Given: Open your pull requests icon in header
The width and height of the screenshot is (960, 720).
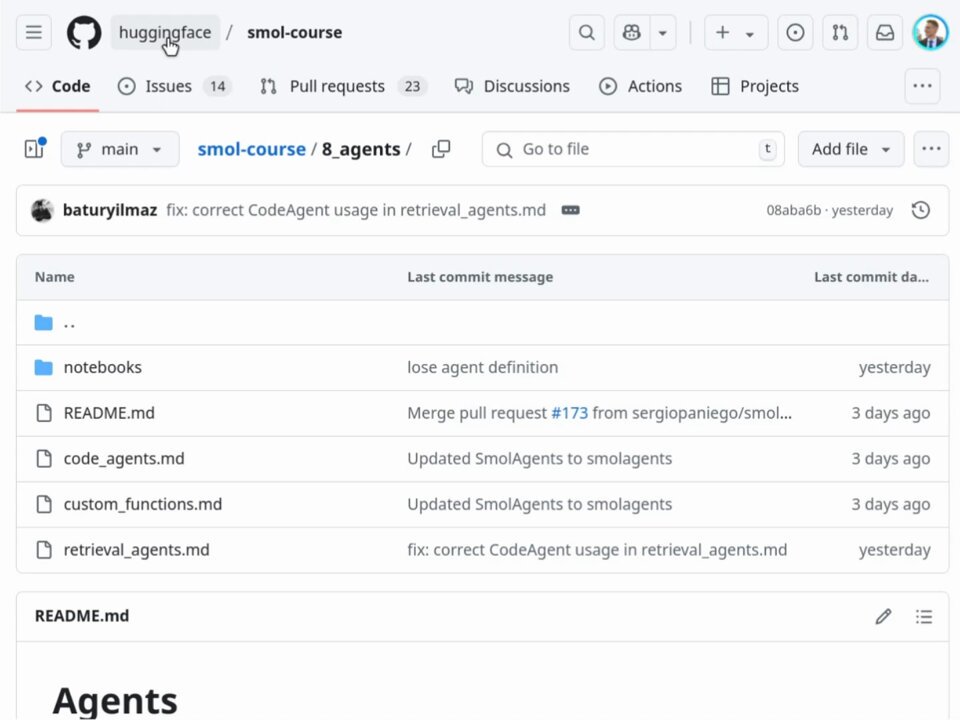Looking at the screenshot, I should 840,32.
